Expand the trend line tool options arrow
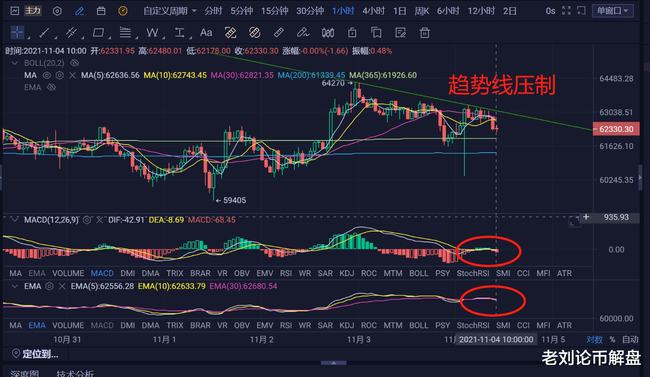The height and width of the screenshot is (377, 650). click(x=55, y=38)
